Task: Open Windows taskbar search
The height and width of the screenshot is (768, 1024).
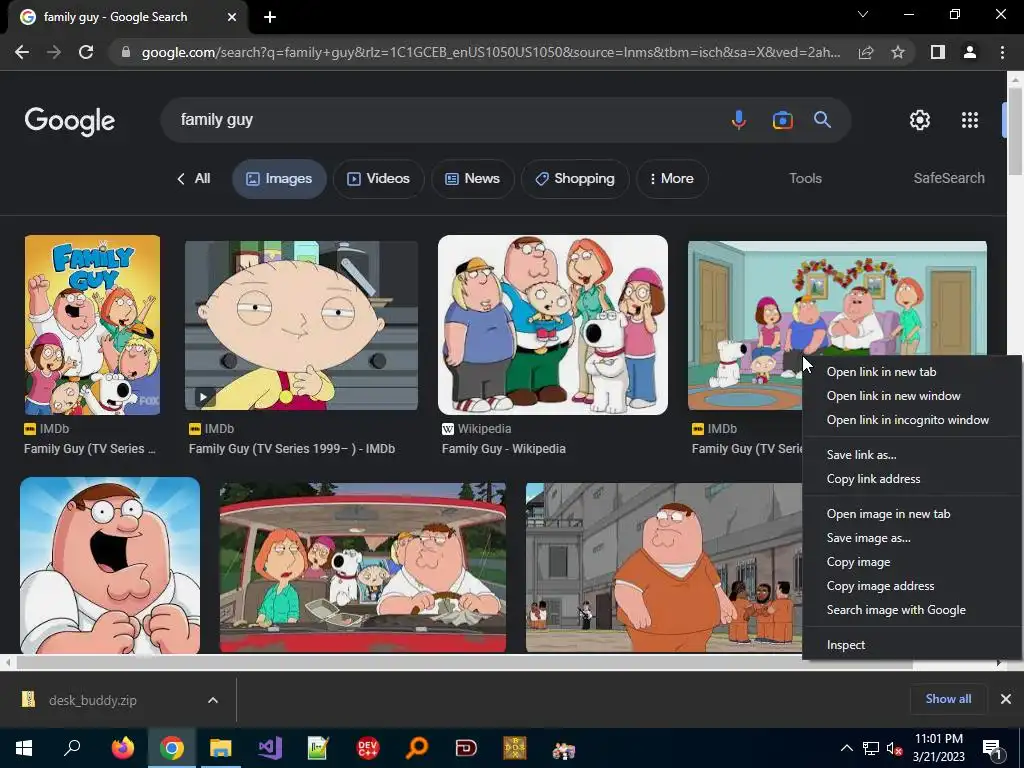Action: tap(72, 748)
